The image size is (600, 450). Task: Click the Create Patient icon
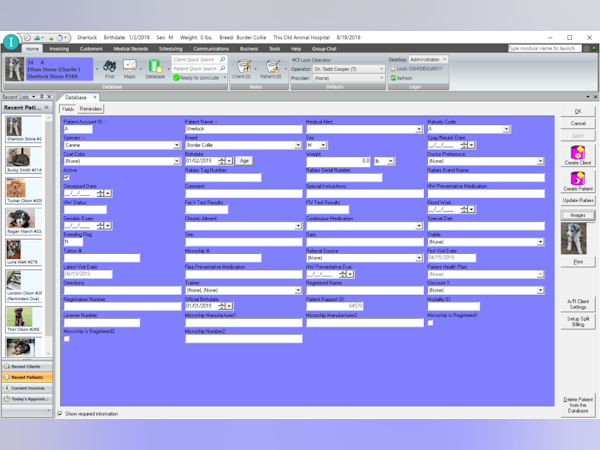click(x=578, y=181)
